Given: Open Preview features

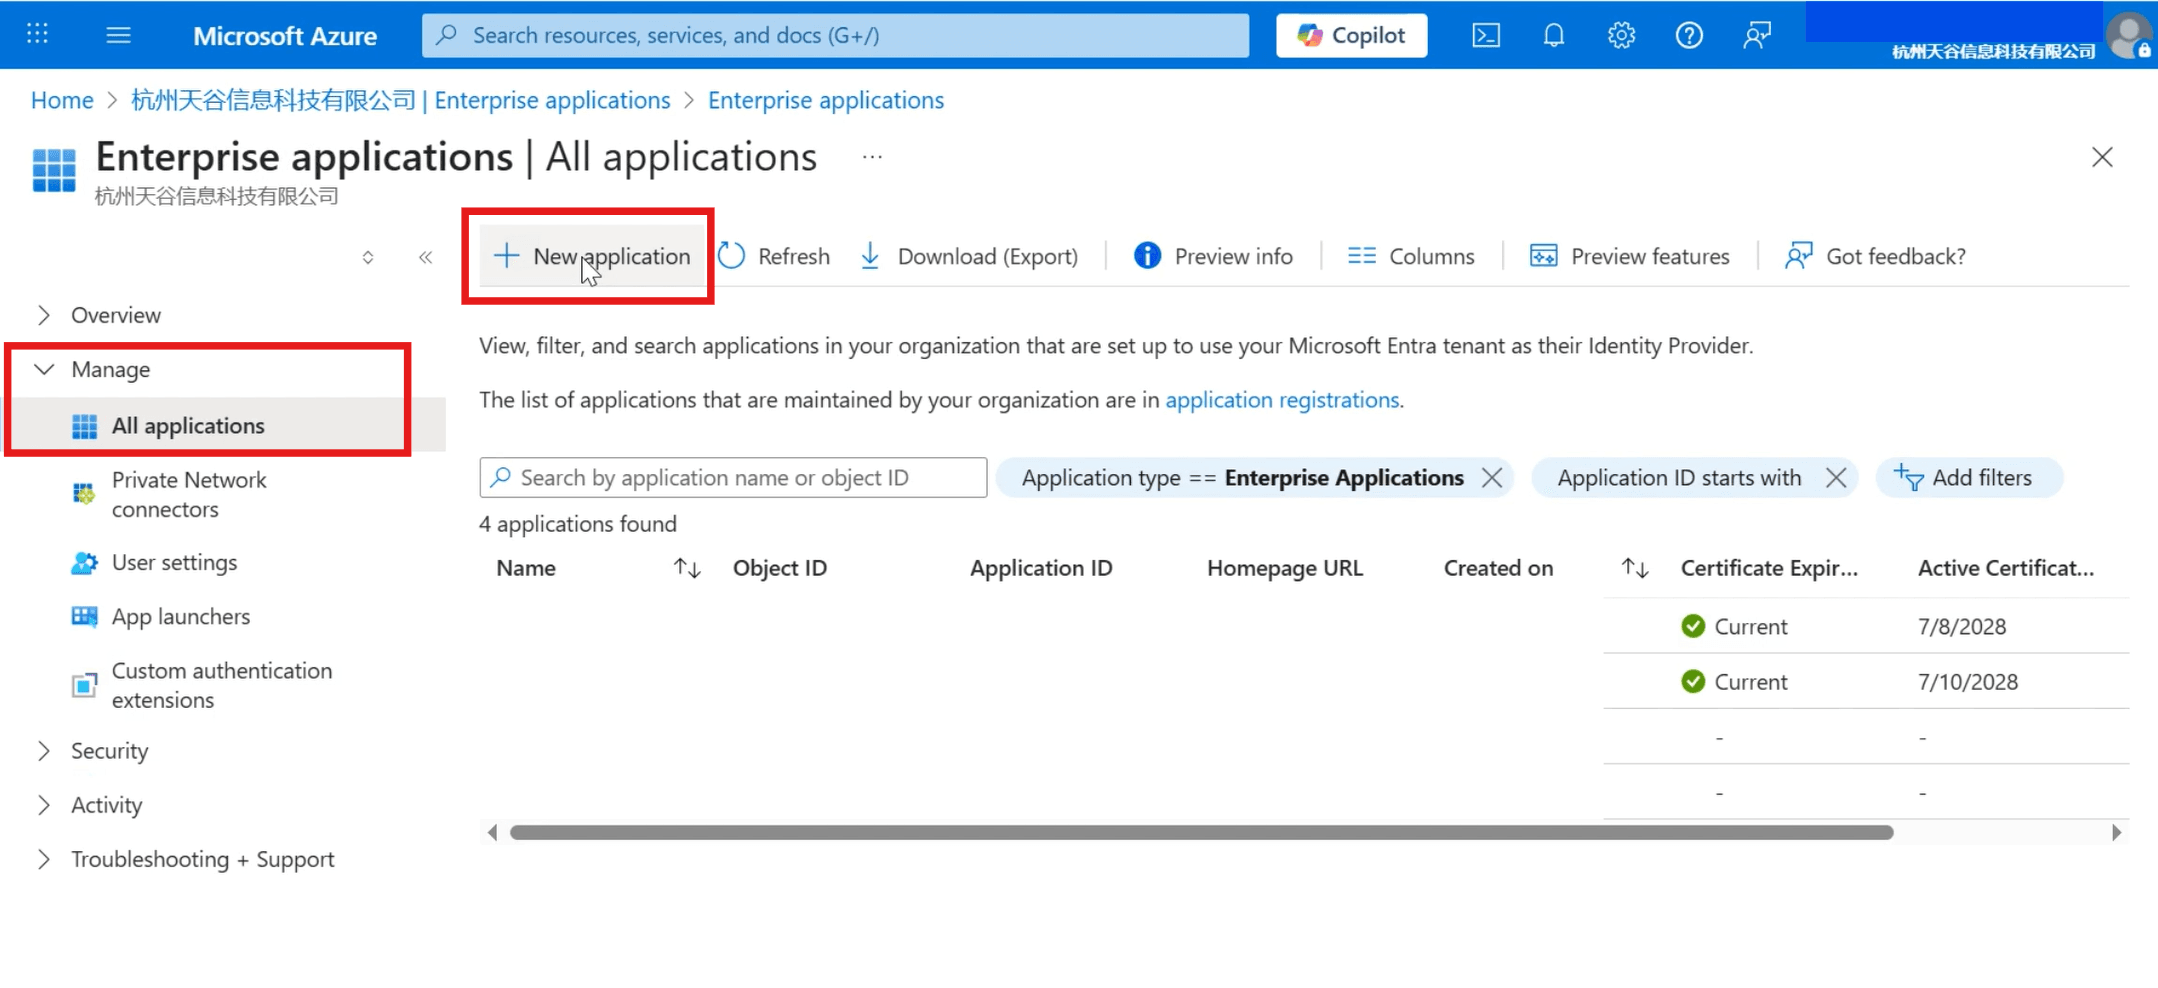Looking at the screenshot, I should (1629, 256).
